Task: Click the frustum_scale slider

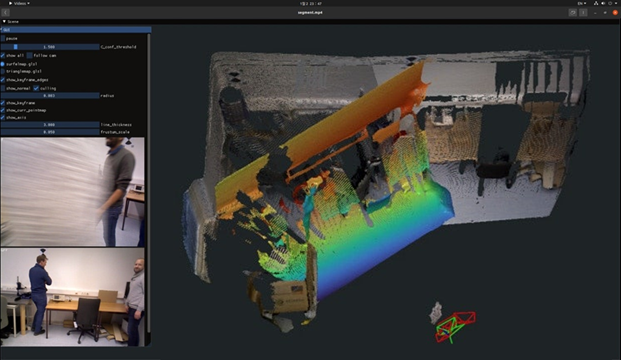Action: 50,132
